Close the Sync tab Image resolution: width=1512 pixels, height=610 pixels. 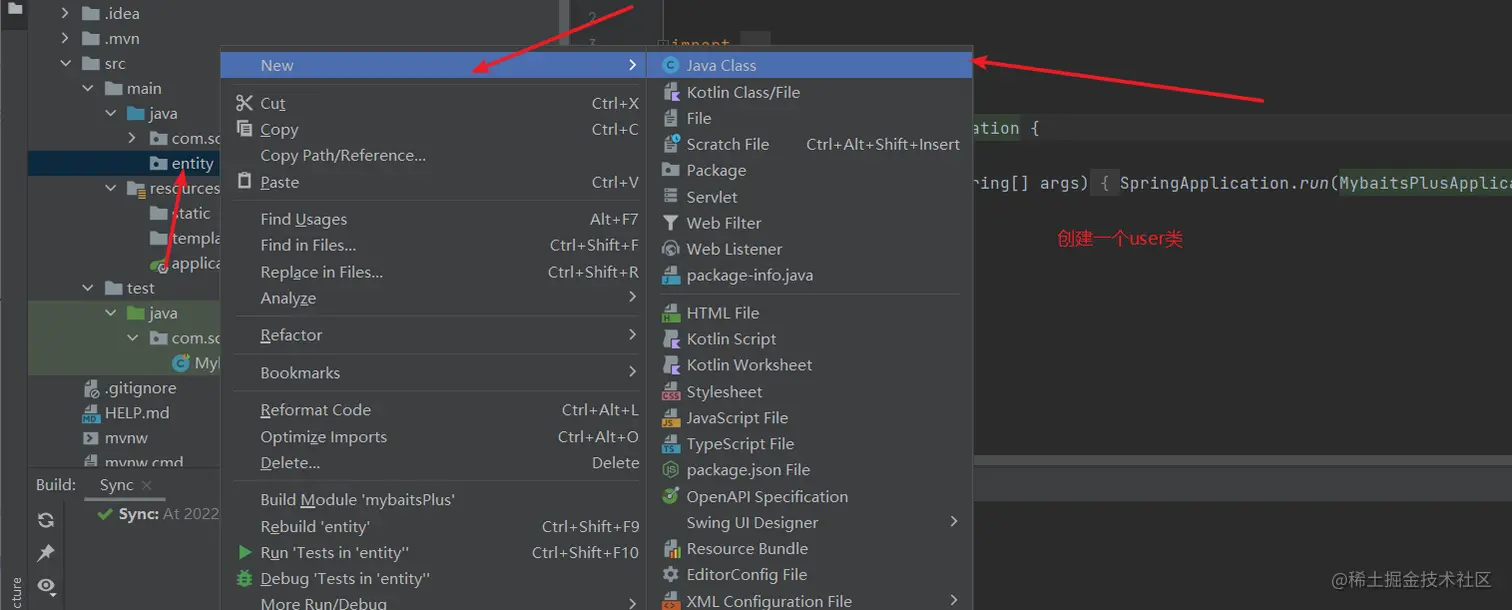(147, 486)
